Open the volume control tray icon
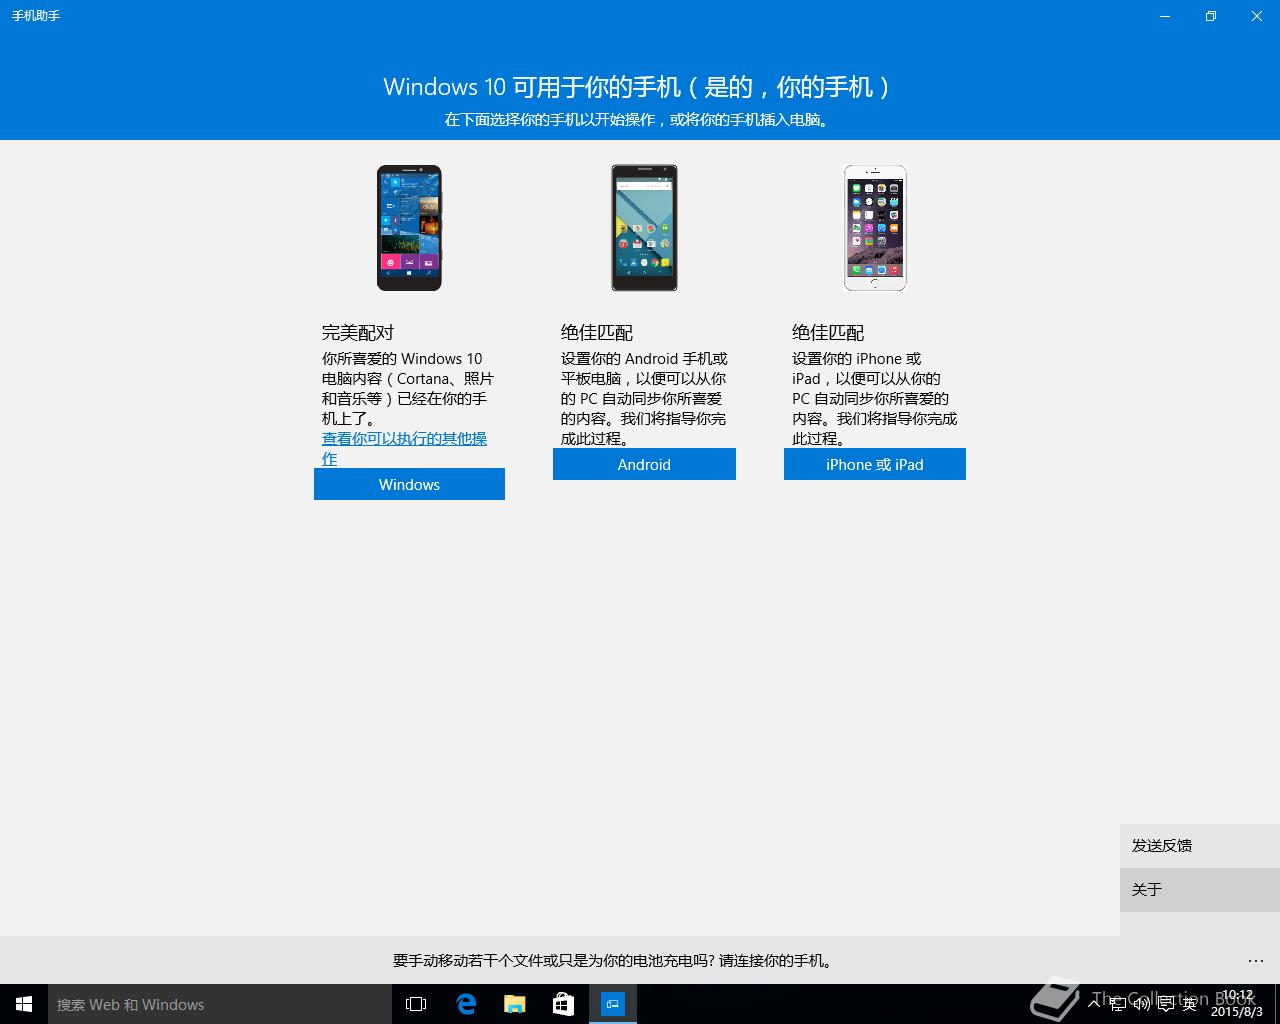The image size is (1280, 1024). [1142, 1004]
